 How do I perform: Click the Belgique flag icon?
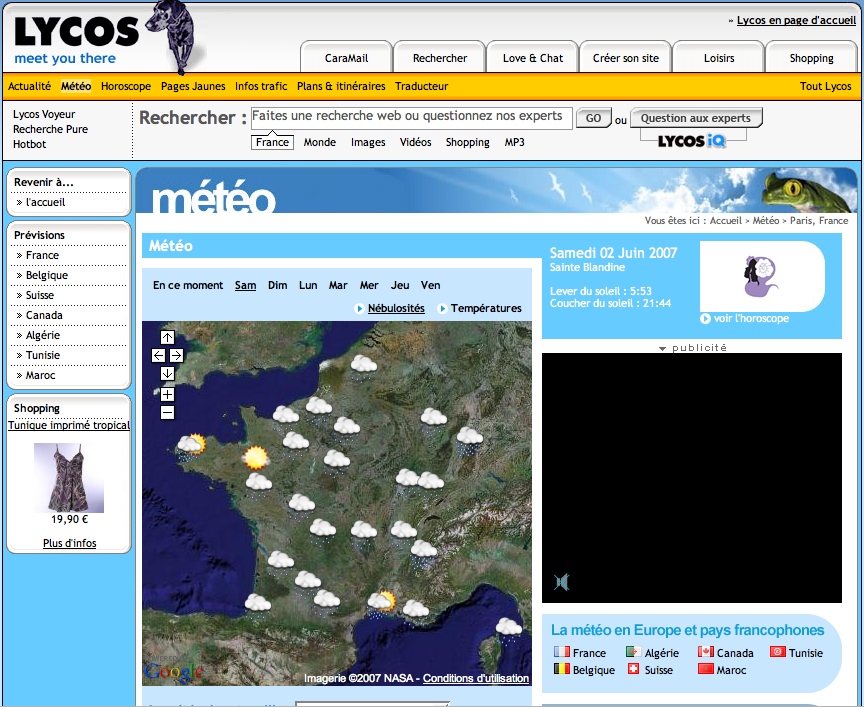(x=561, y=669)
